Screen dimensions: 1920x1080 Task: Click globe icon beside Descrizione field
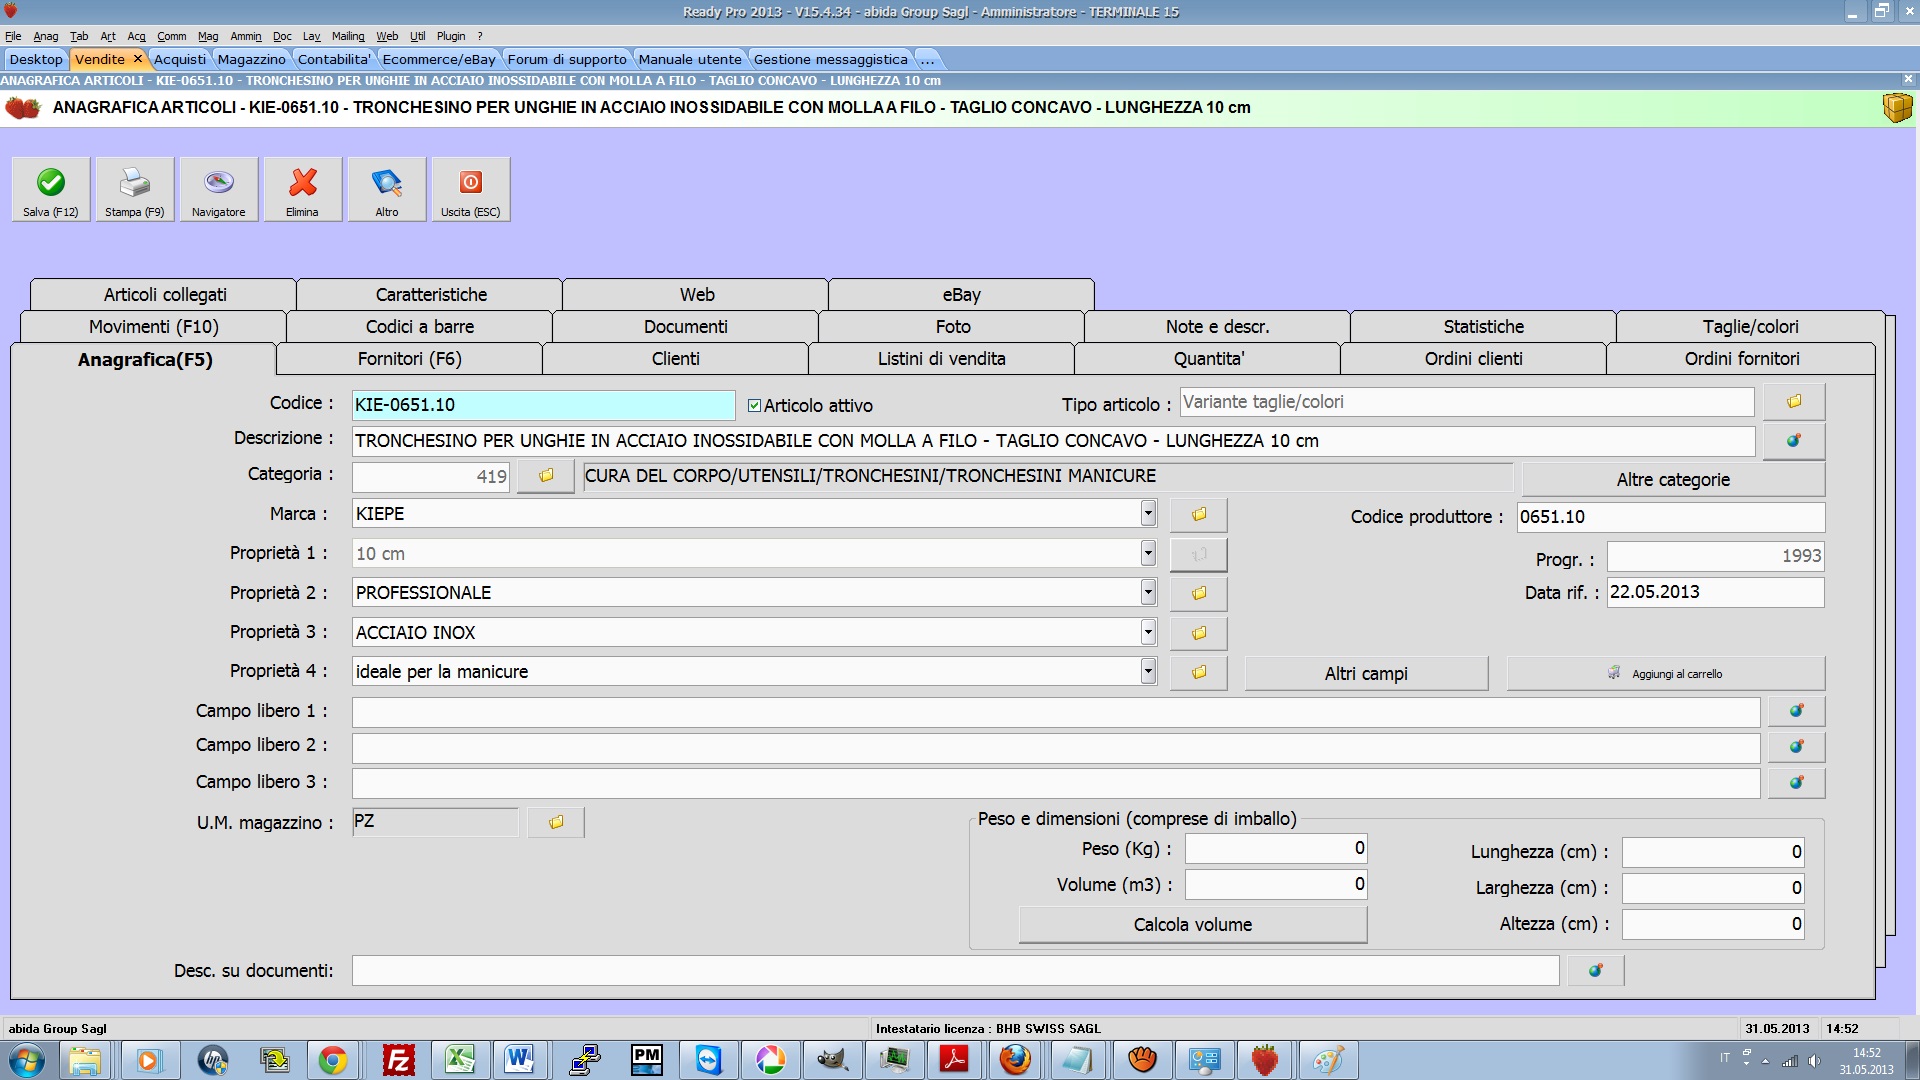(x=1793, y=441)
